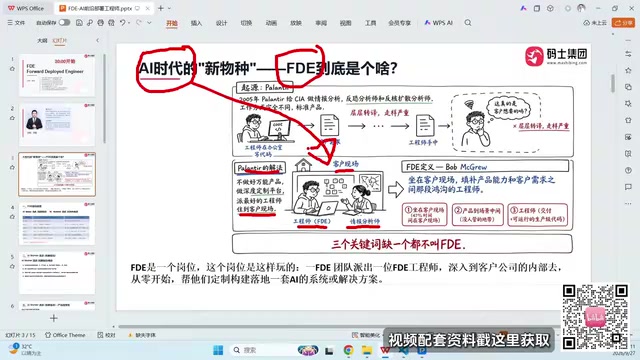The height and width of the screenshot is (360, 640).
Task: Select slide 2 thumbnail with presenter photo
Action: 57,124
